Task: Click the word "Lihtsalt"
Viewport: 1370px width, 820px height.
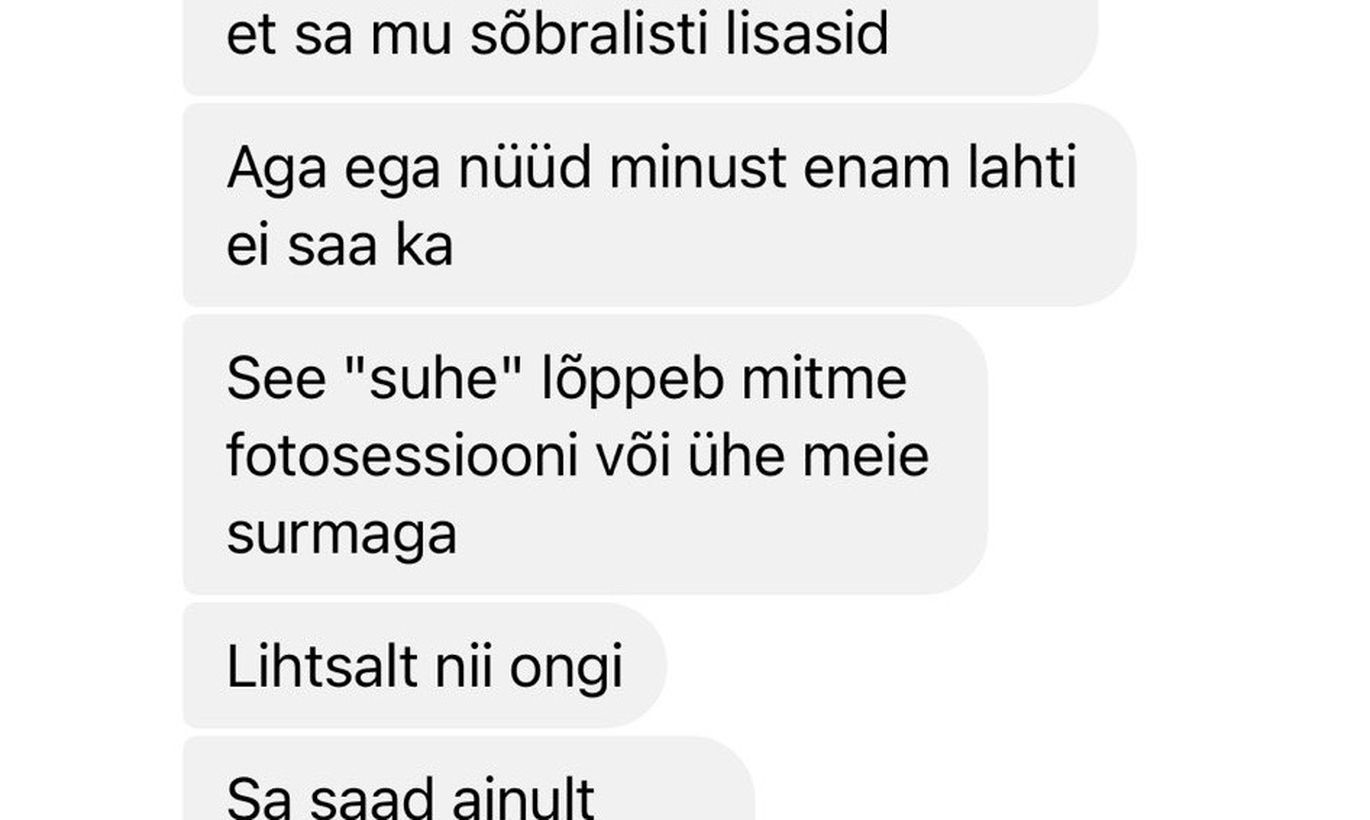Action: pos(321,666)
